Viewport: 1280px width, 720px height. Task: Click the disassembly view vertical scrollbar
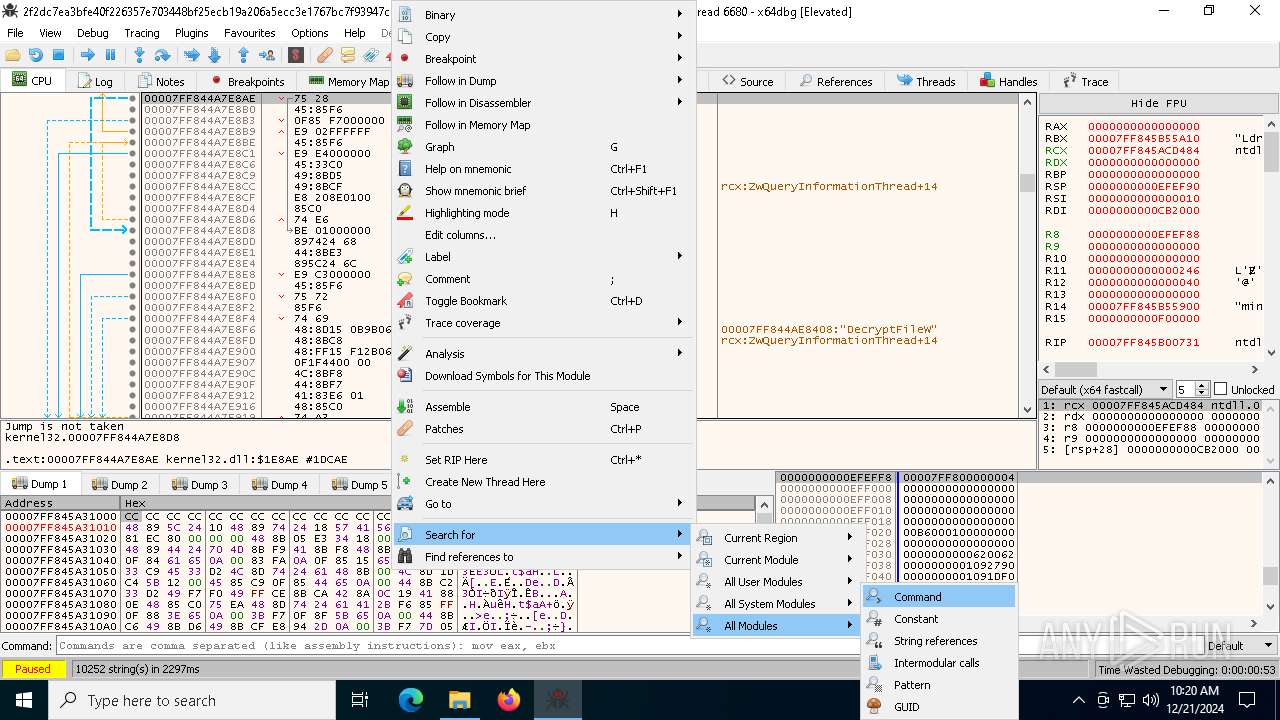tap(1027, 255)
